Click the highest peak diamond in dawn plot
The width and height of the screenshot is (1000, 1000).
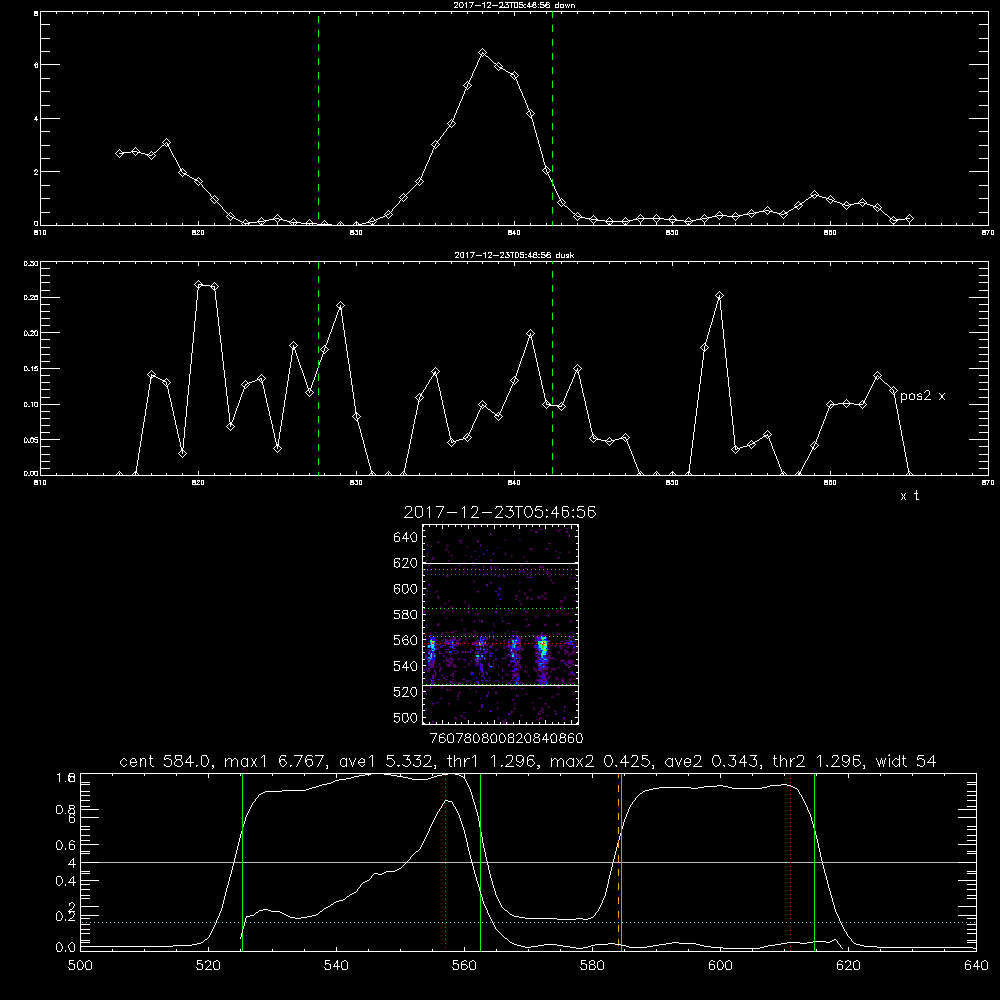click(483, 53)
